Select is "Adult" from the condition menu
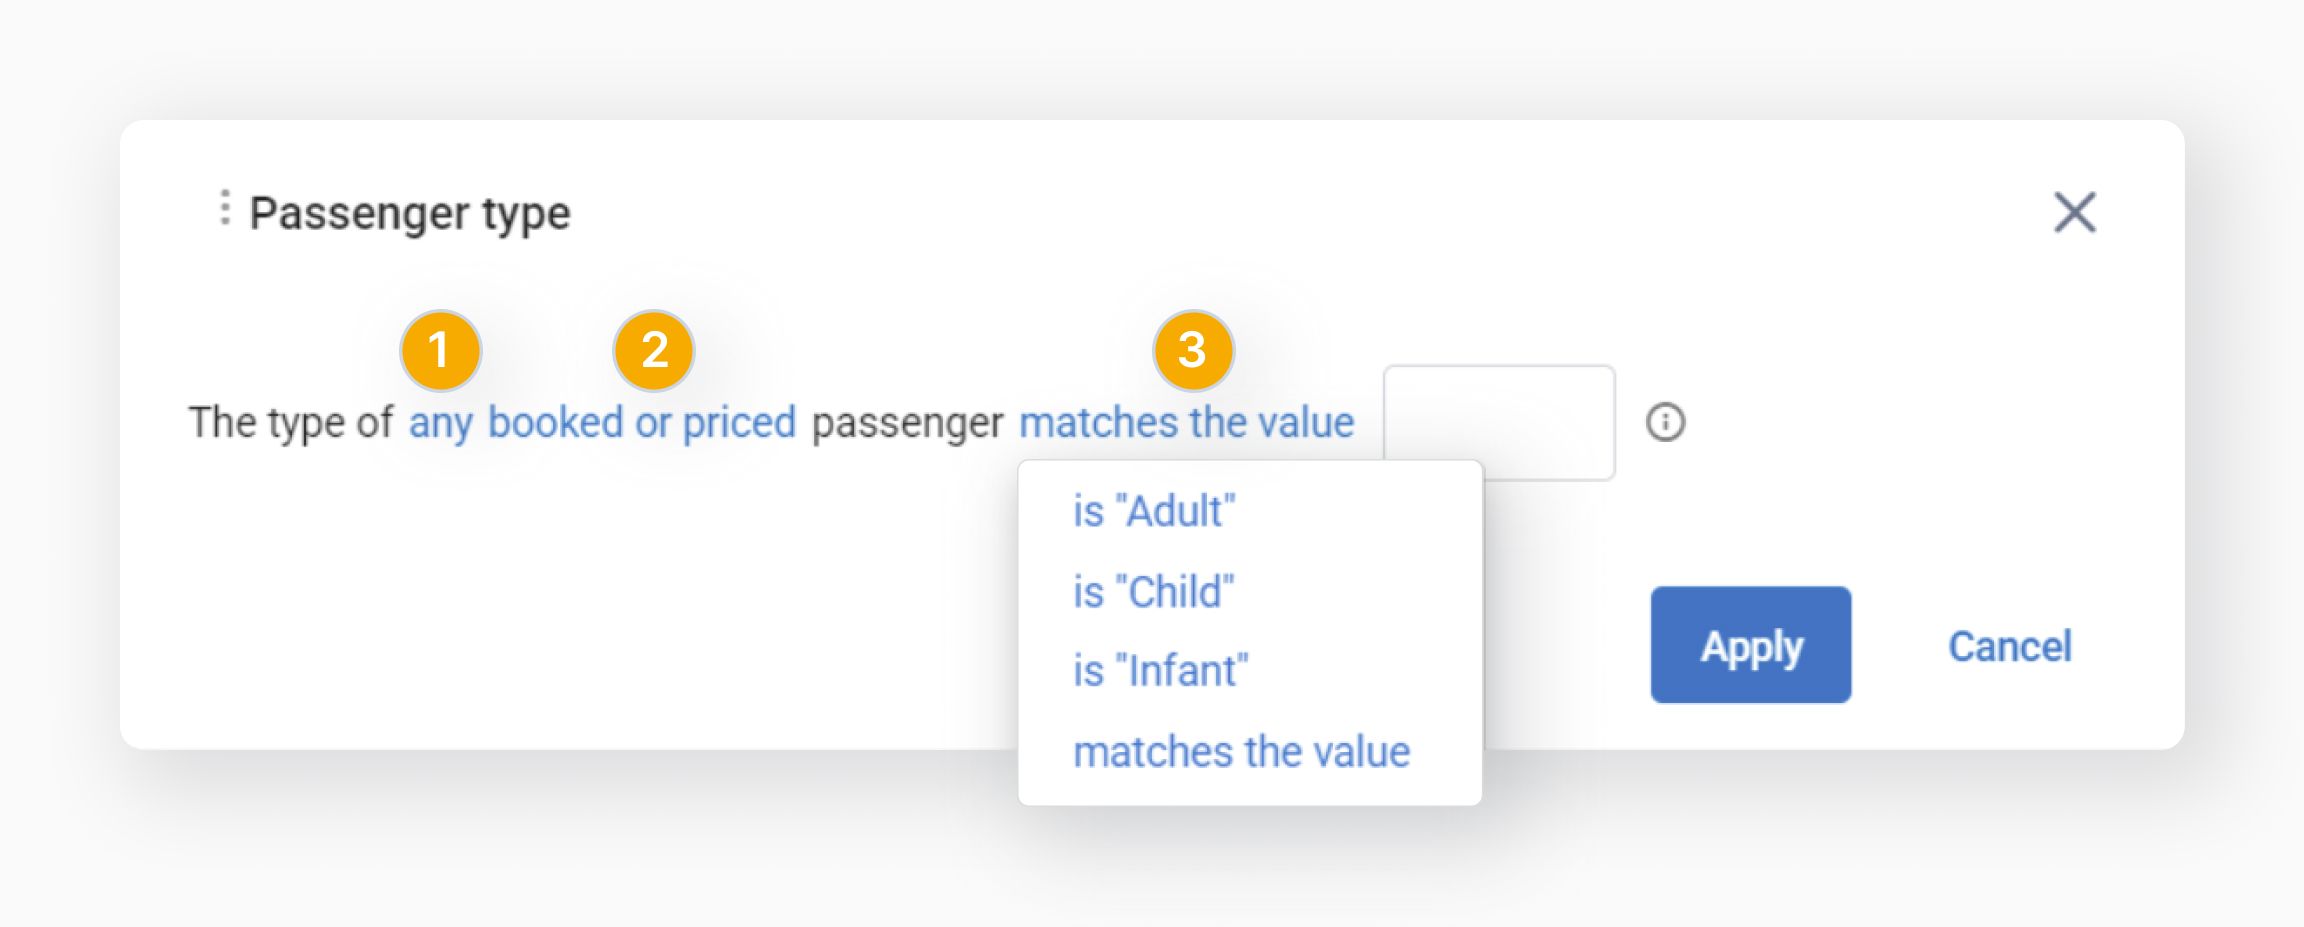This screenshot has height=927, width=2304. coord(1152,511)
